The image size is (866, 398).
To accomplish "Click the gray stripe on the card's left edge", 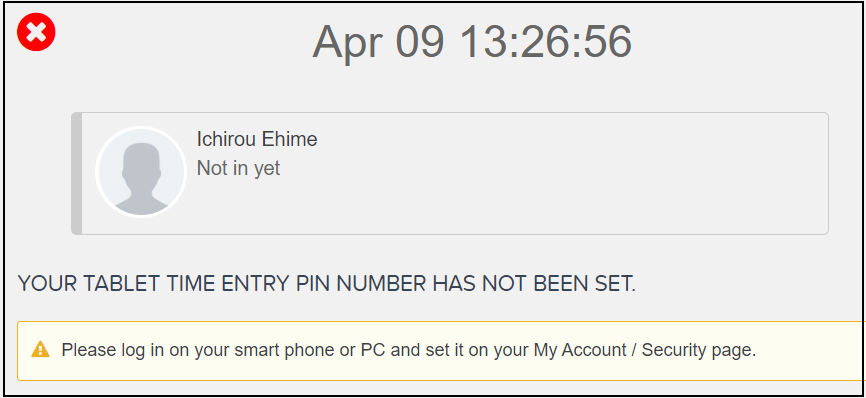I will coord(77,173).
